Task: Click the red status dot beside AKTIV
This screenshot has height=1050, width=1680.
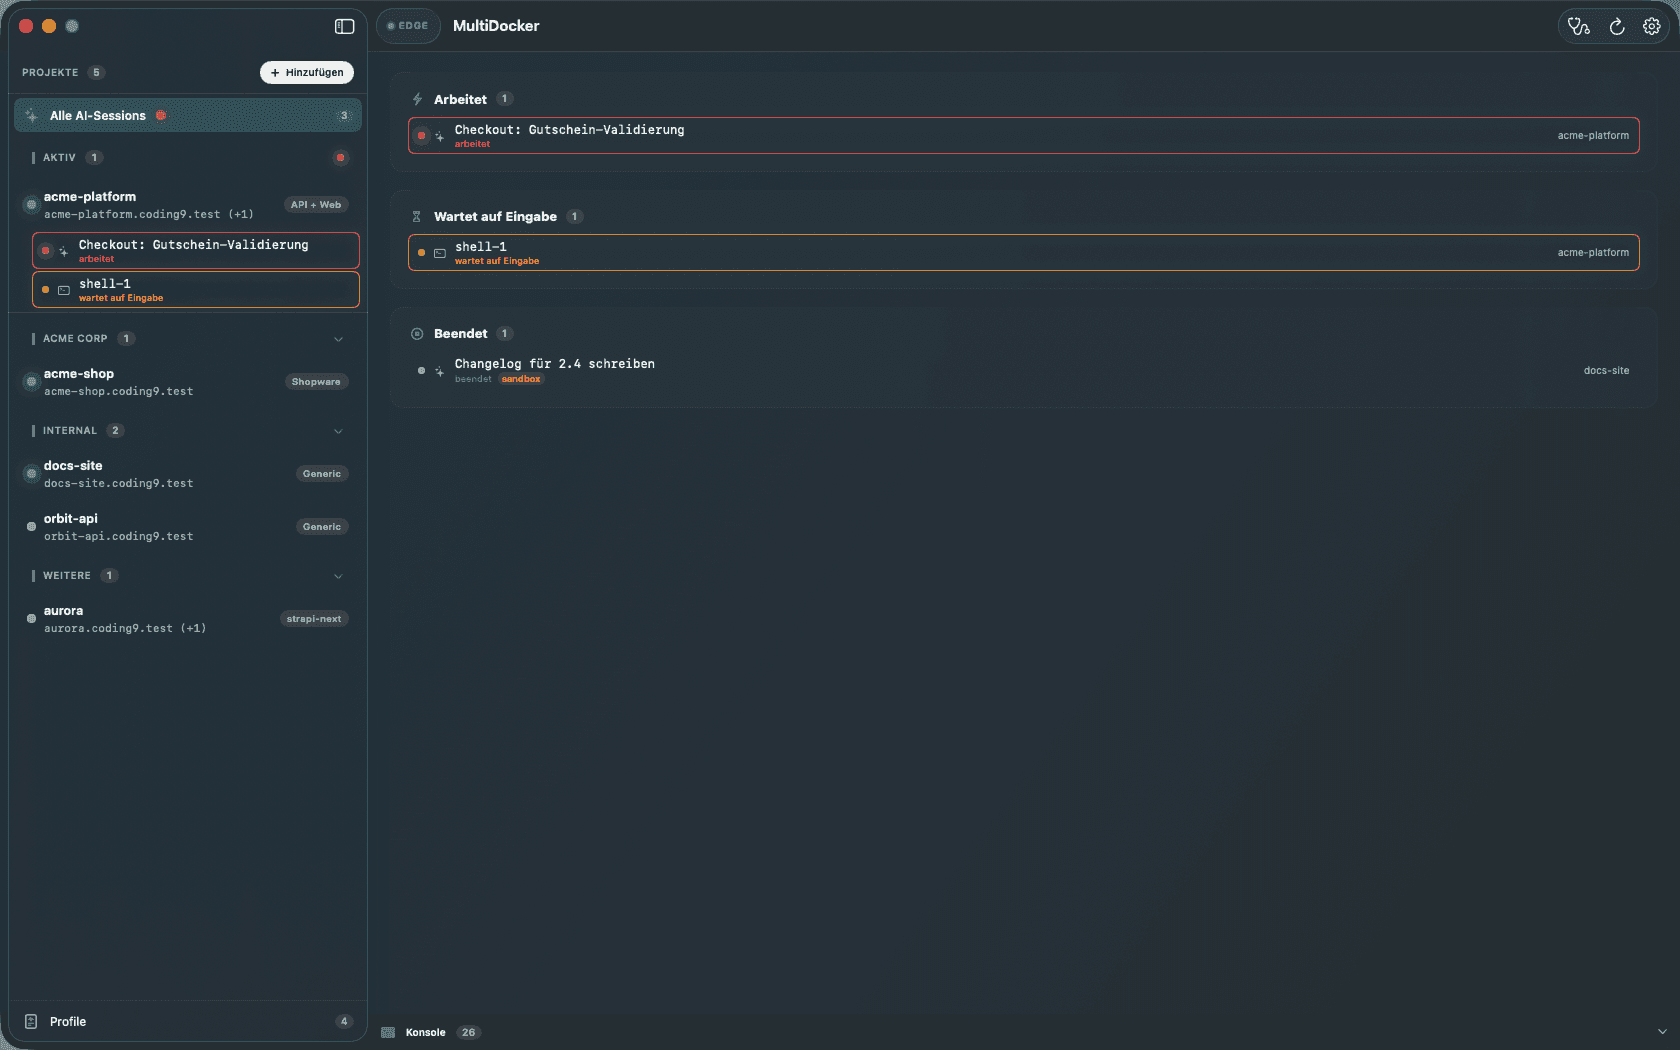Action: [x=341, y=157]
